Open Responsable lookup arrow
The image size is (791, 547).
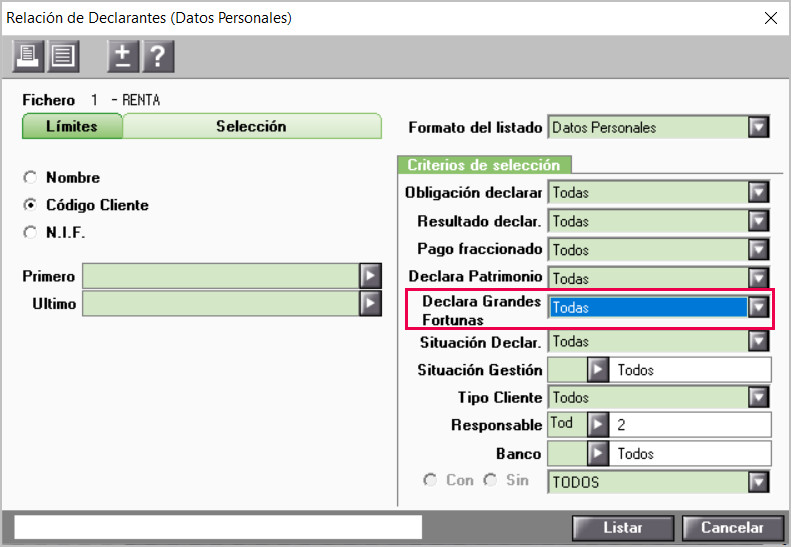(x=598, y=424)
